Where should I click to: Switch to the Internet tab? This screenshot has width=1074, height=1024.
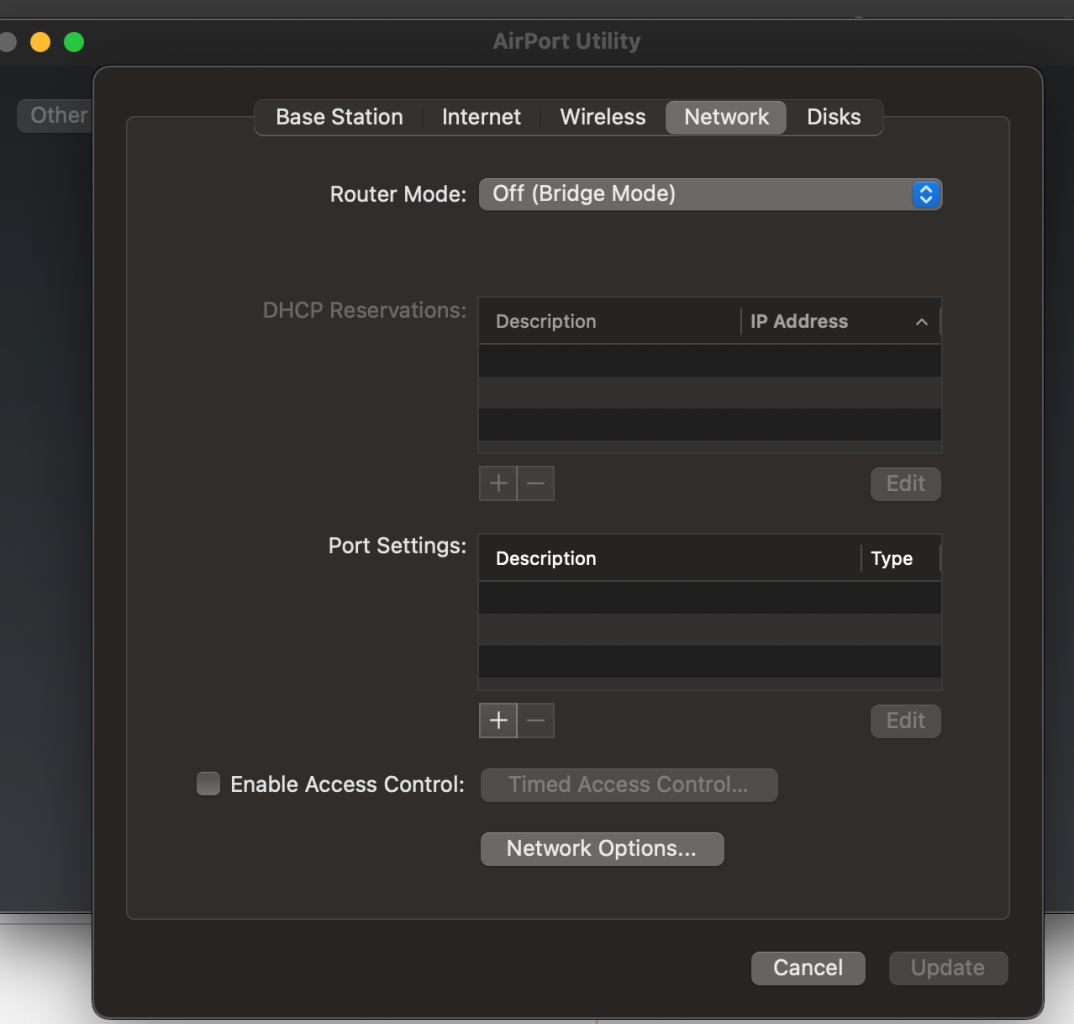pos(481,117)
